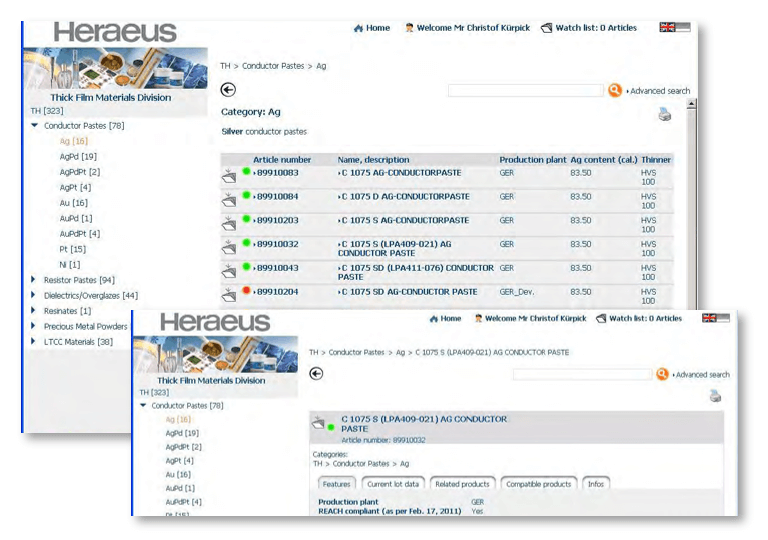The height and width of the screenshot is (540, 768).
Task: Open C 1075 D AG-CONDUCTORPASTE link
Action: (x=404, y=196)
